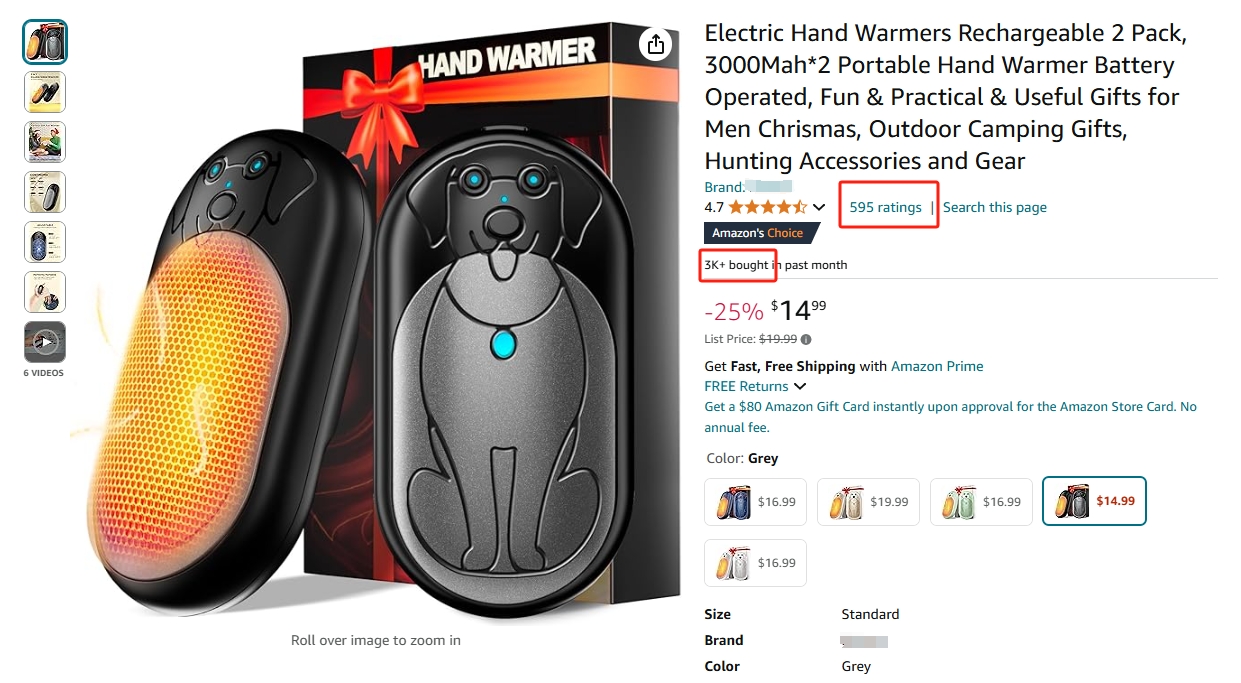Choose the beige color option at $19.99
Viewport: 1241px width, 683px height.
pyautogui.click(x=868, y=502)
